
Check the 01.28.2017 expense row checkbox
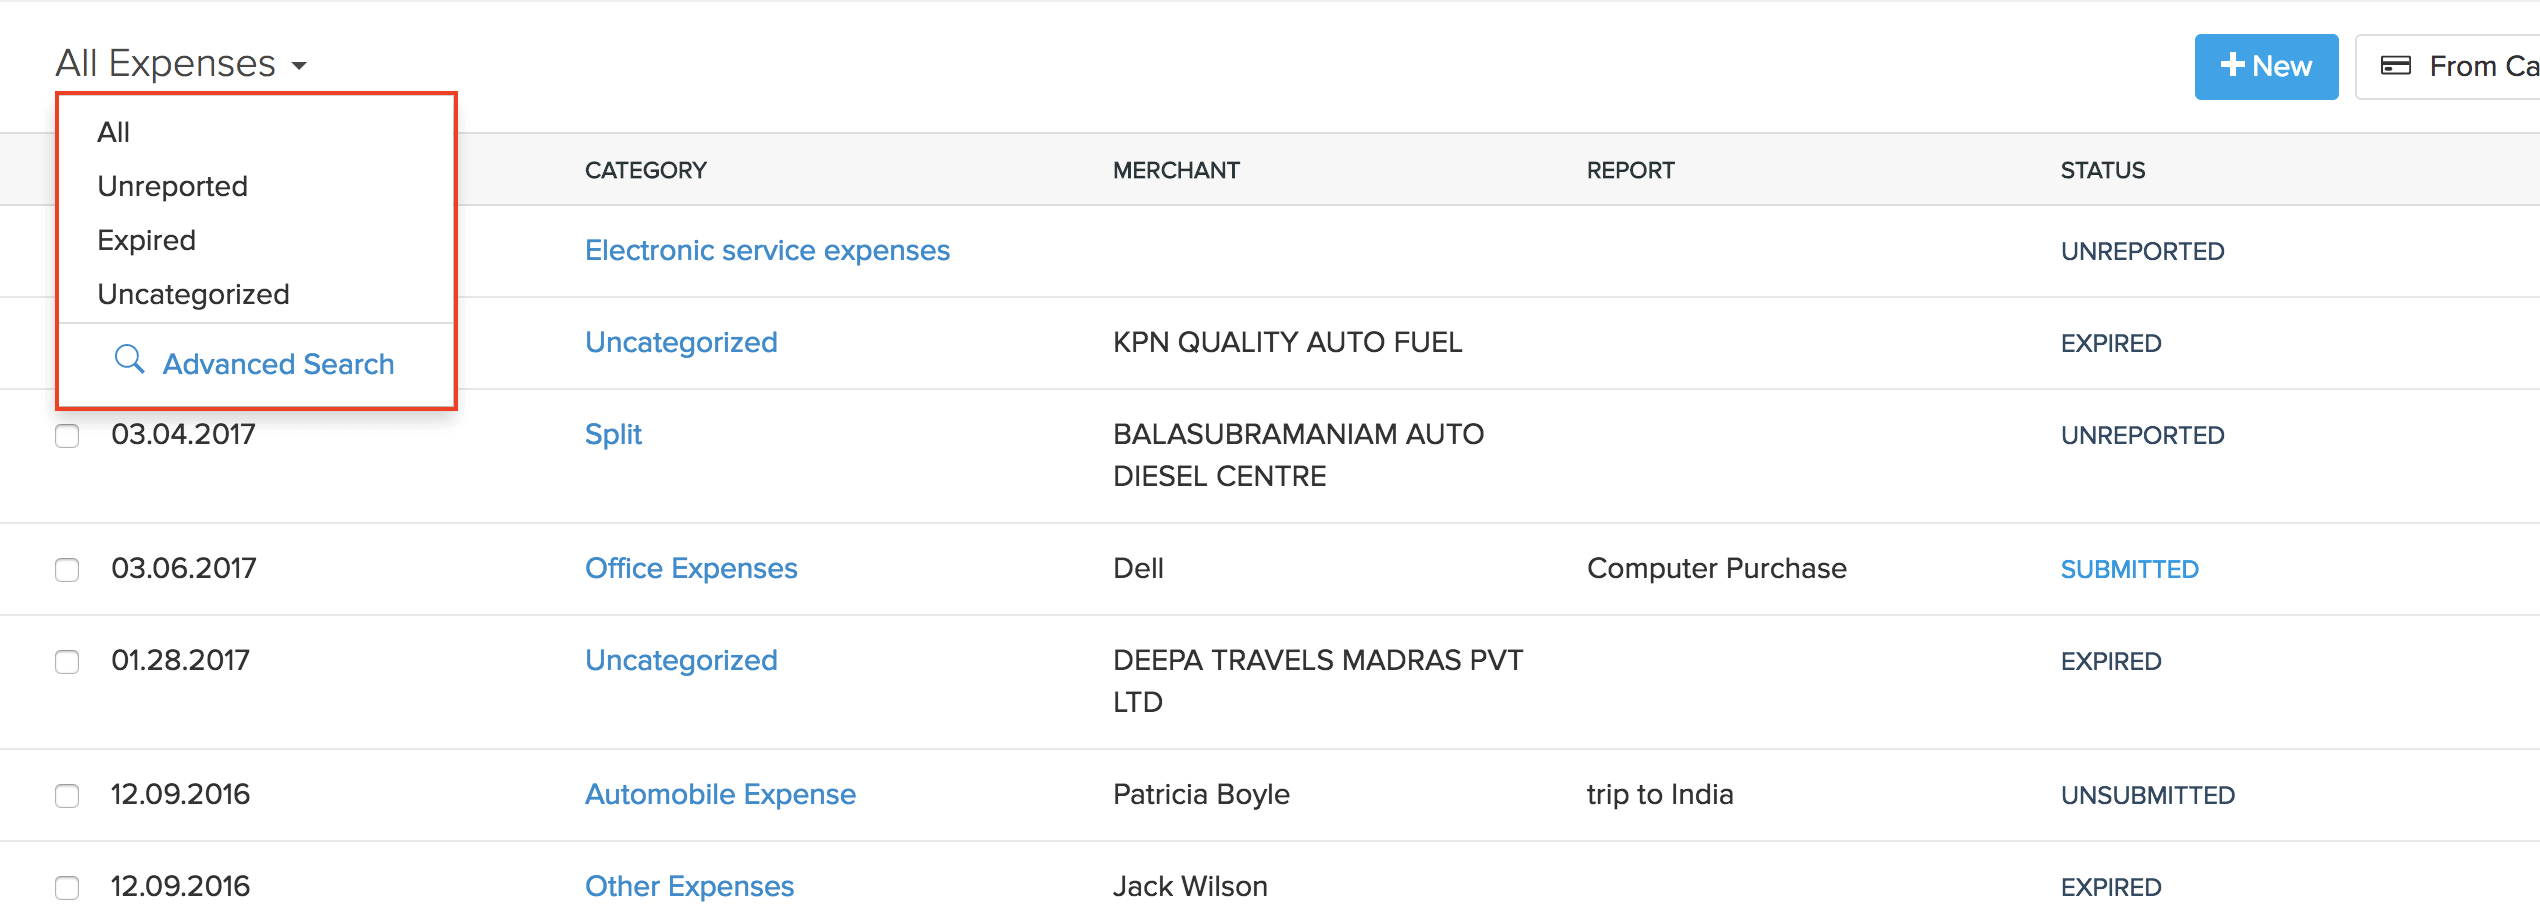click(x=67, y=662)
